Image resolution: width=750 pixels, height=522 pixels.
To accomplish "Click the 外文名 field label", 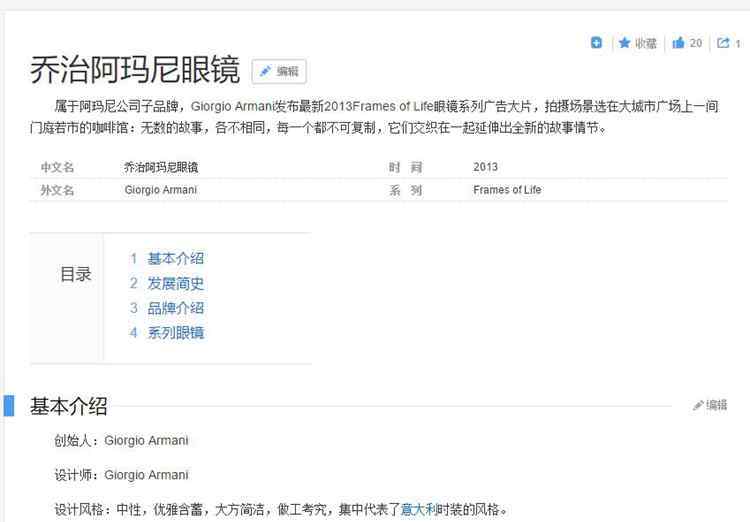I will pos(57,190).
